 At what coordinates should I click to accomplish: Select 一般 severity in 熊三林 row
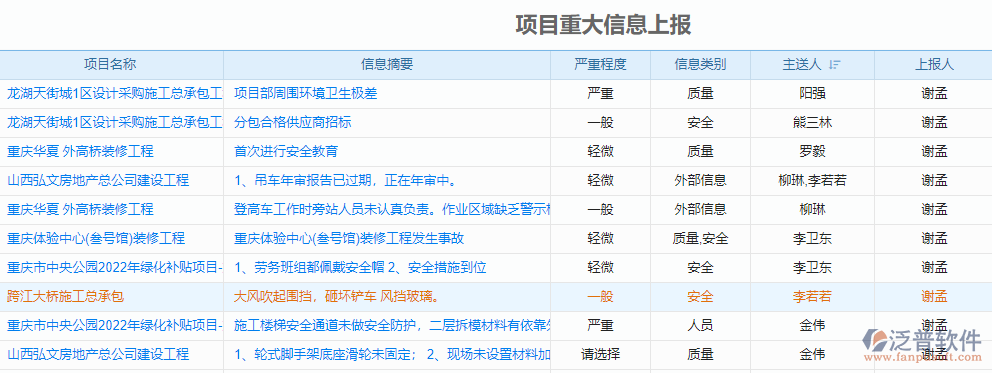(600, 123)
